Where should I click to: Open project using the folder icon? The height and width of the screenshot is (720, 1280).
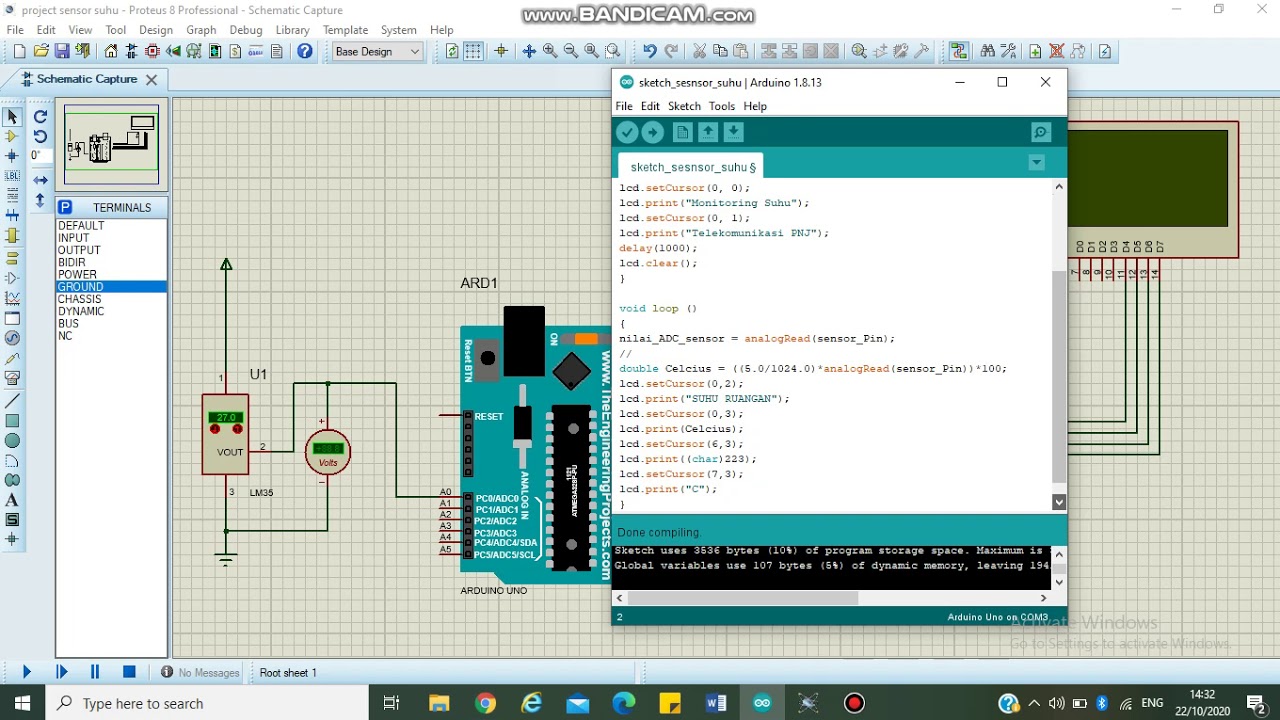click(x=41, y=51)
